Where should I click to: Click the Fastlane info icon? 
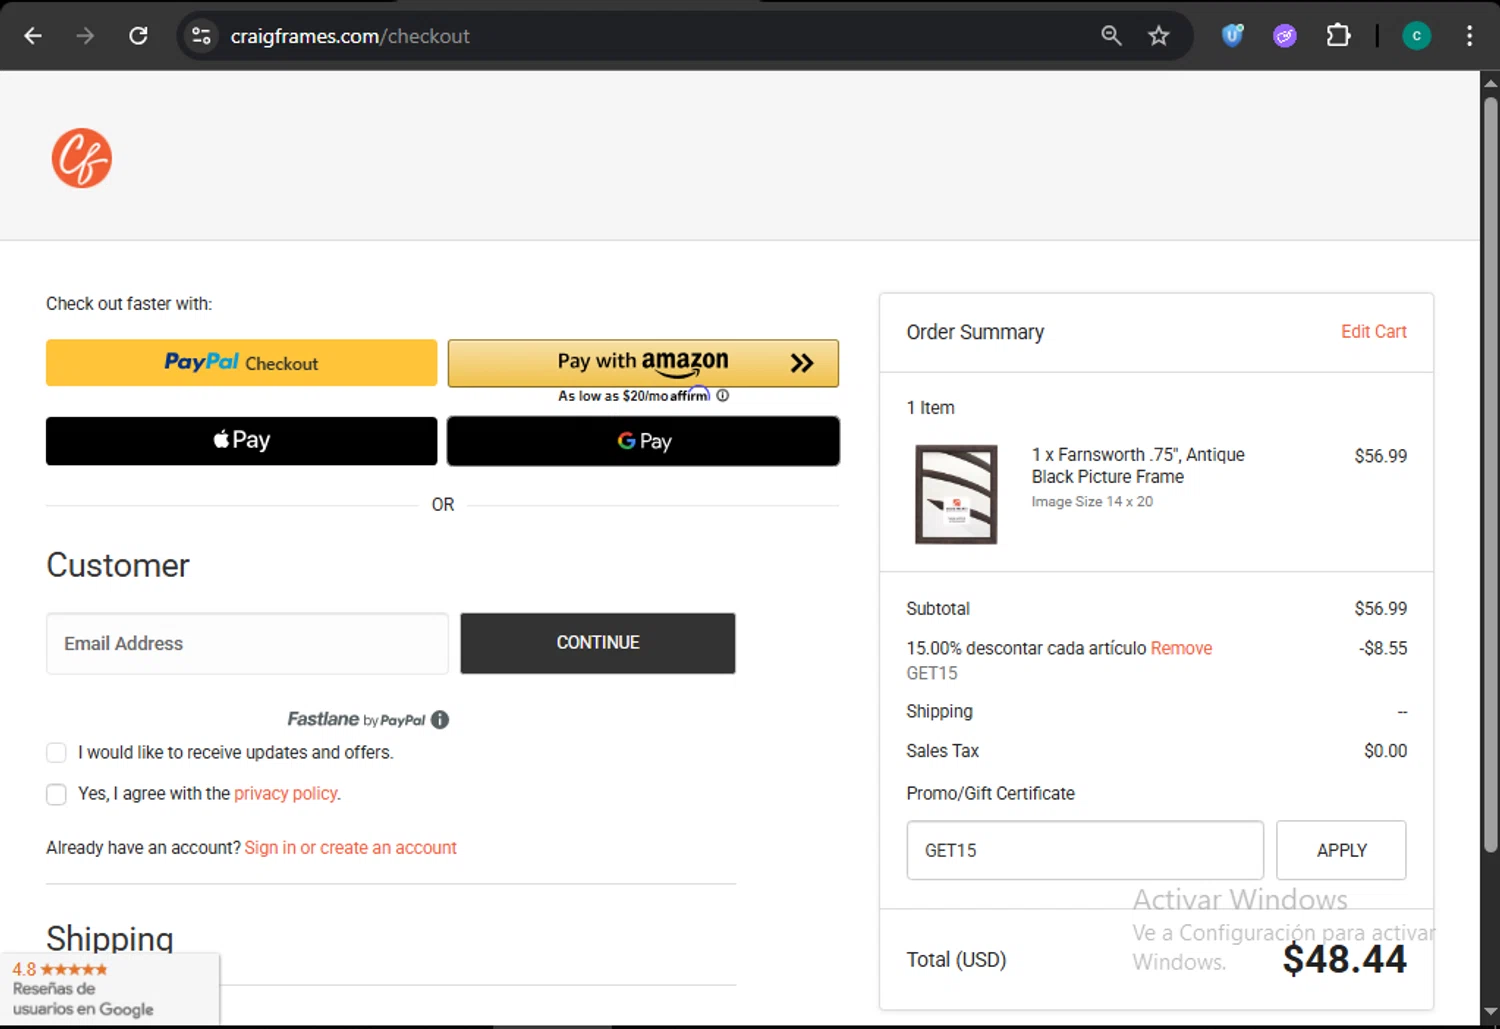[x=440, y=719]
